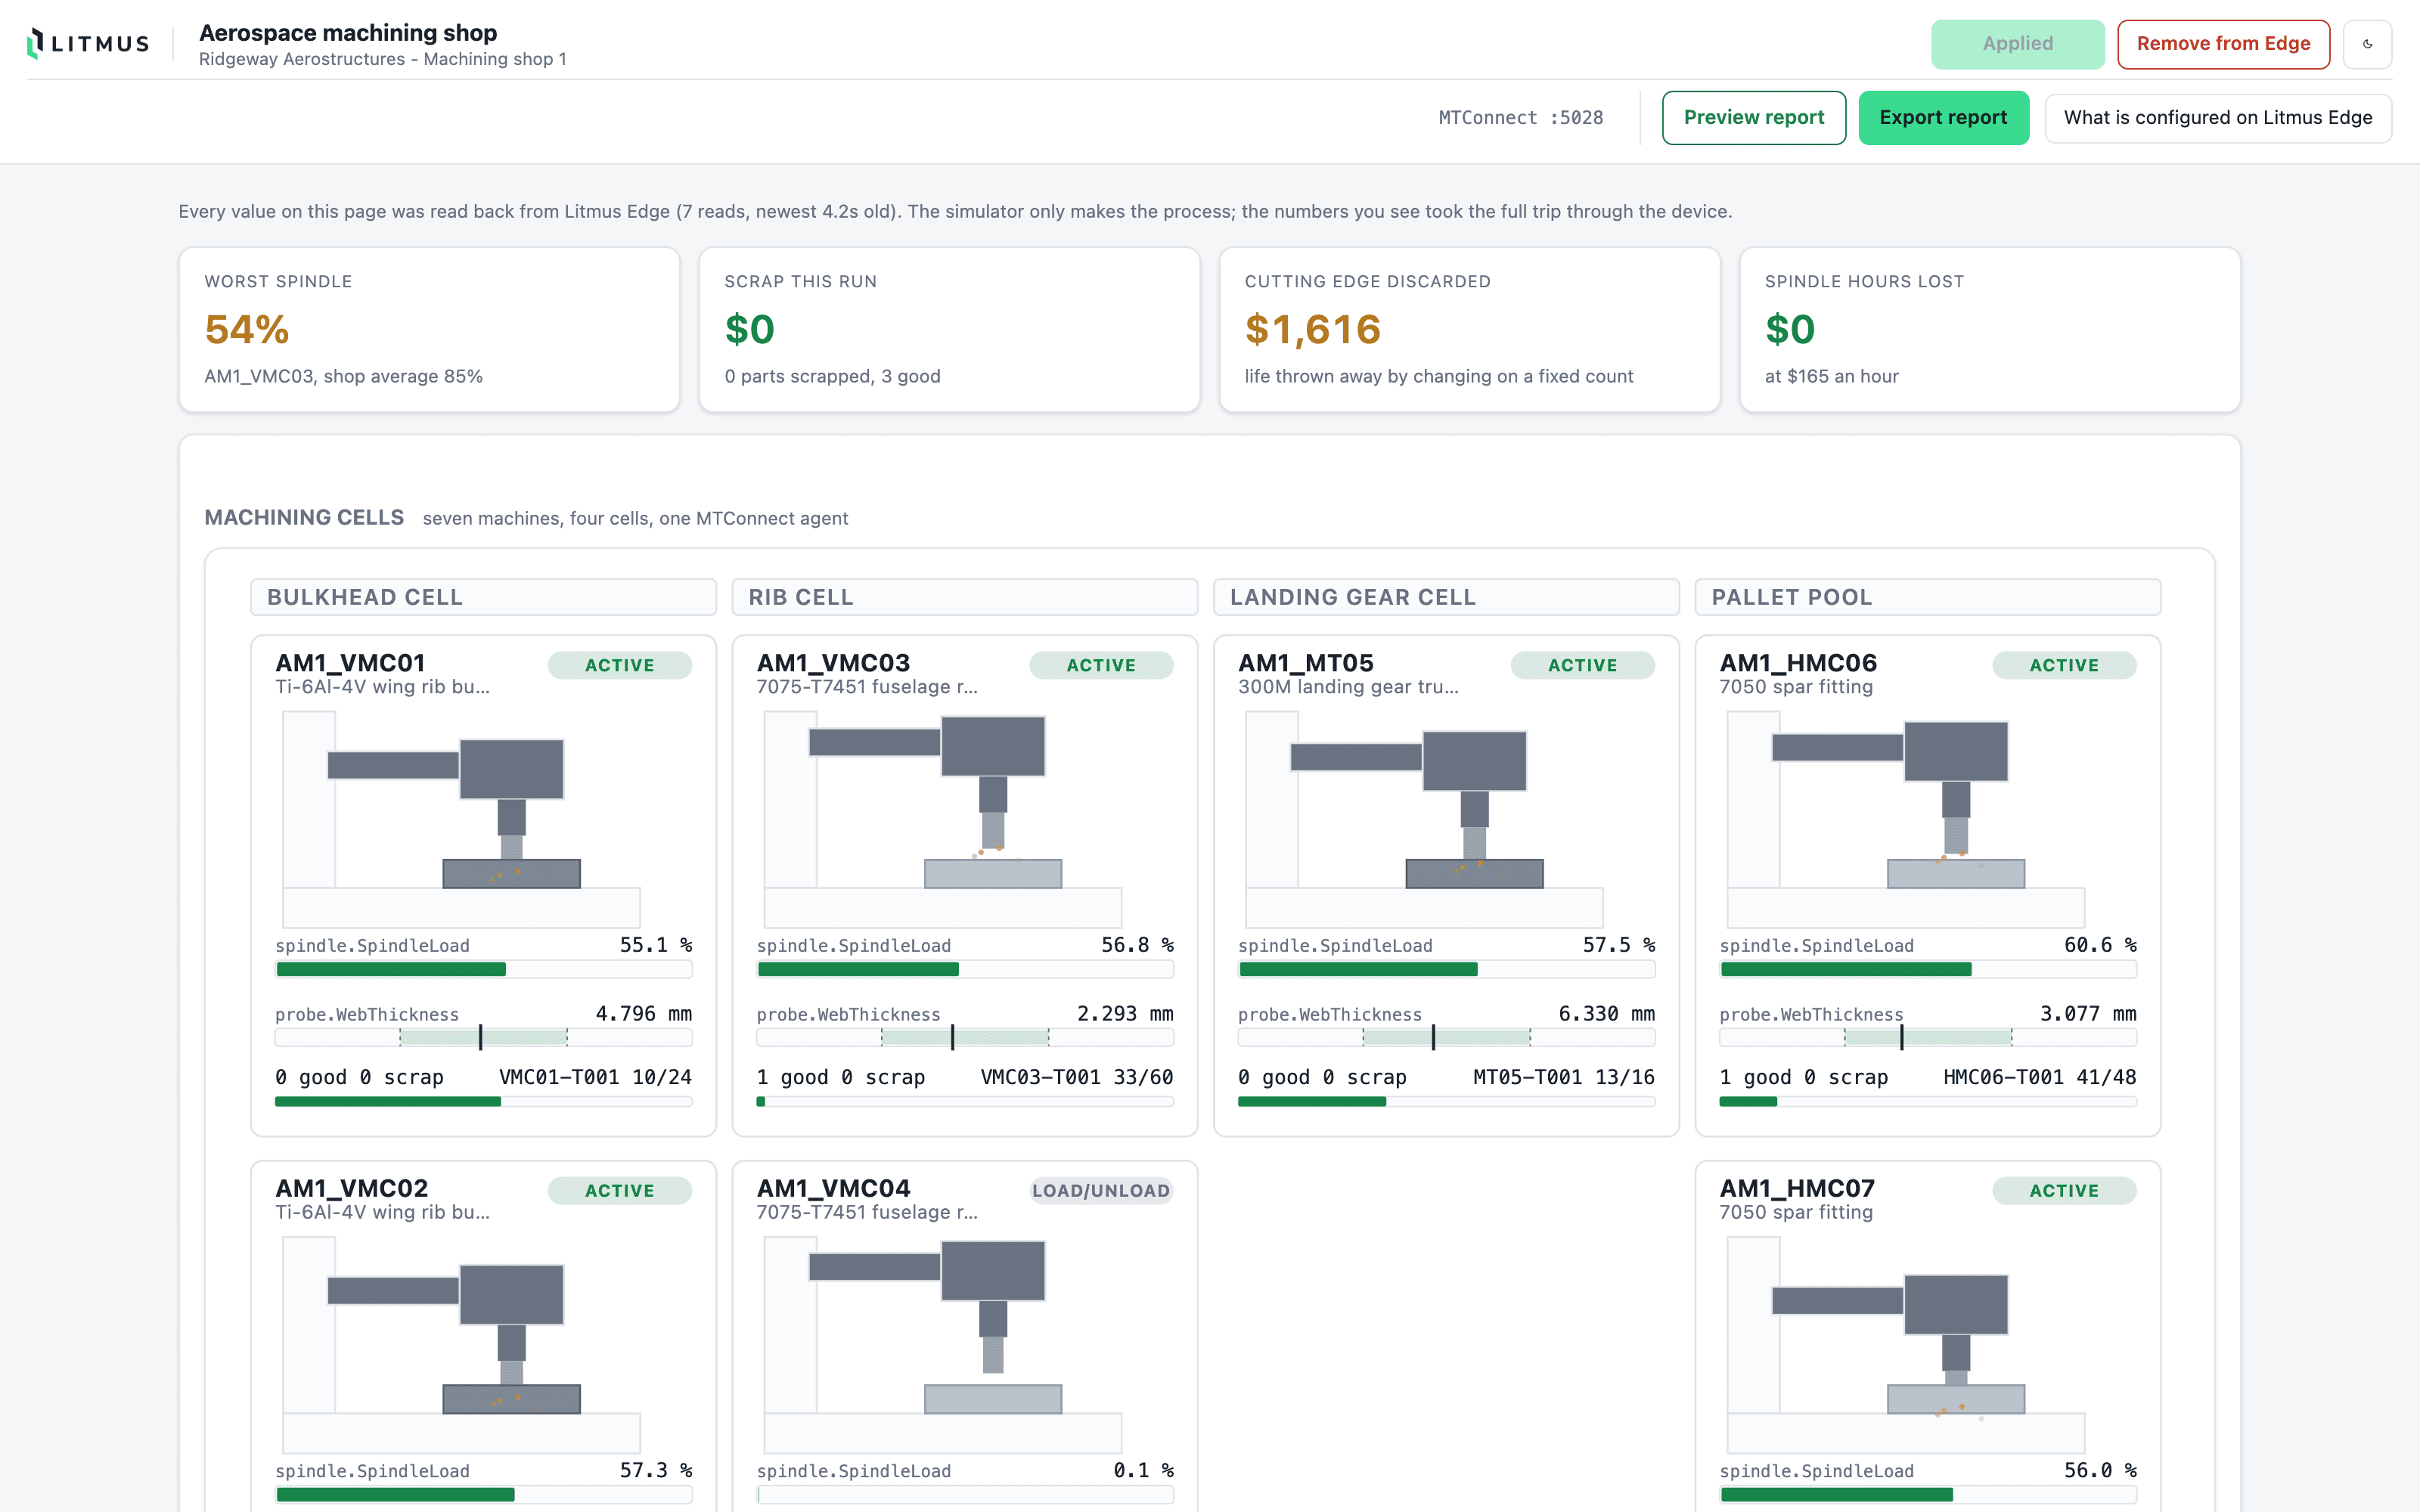Click the ACTIVE badge on AM1_MT05
Image resolution: width=2420 pixels, height=1512 pixels.
tap(1583, 665)
